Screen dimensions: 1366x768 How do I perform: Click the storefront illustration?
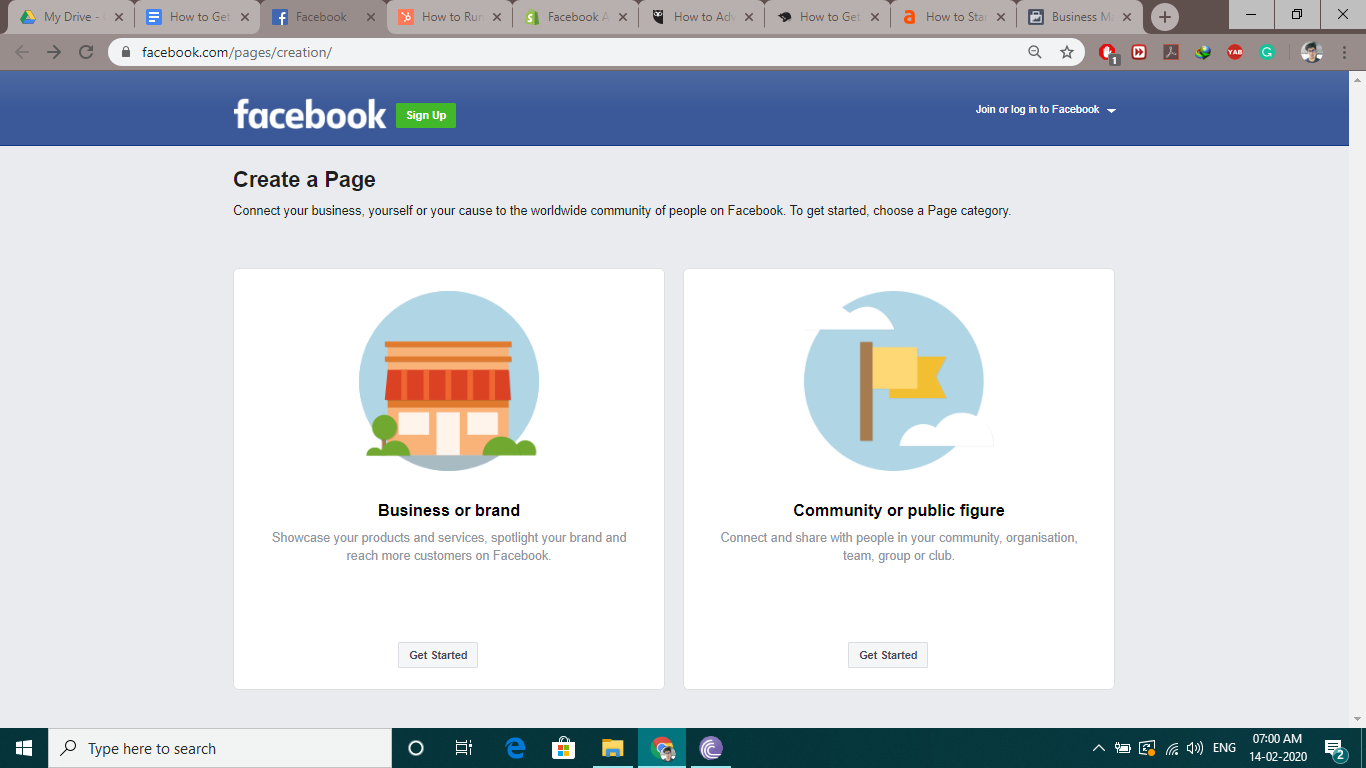(x=449, y=381)
